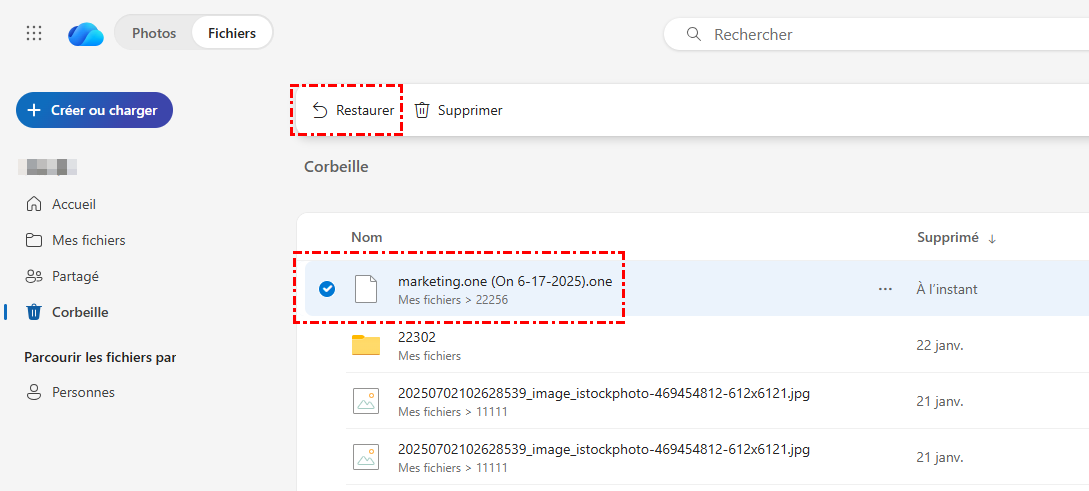
Task: Open Partagé in the sidebar
Action: click(x=75, y=276)
